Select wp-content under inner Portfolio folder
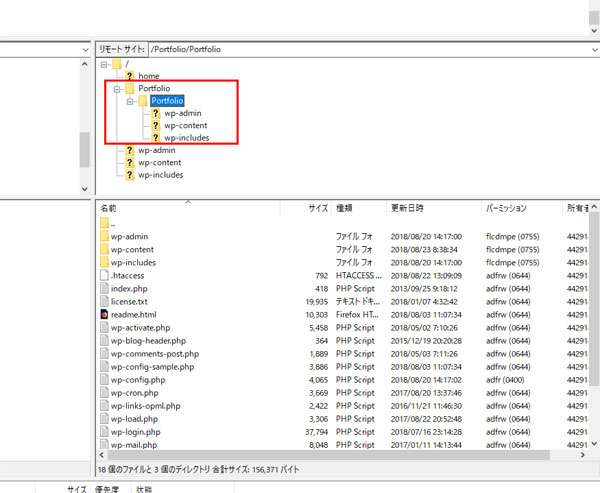This screenshot has height=493, width=600. (186, 126)
